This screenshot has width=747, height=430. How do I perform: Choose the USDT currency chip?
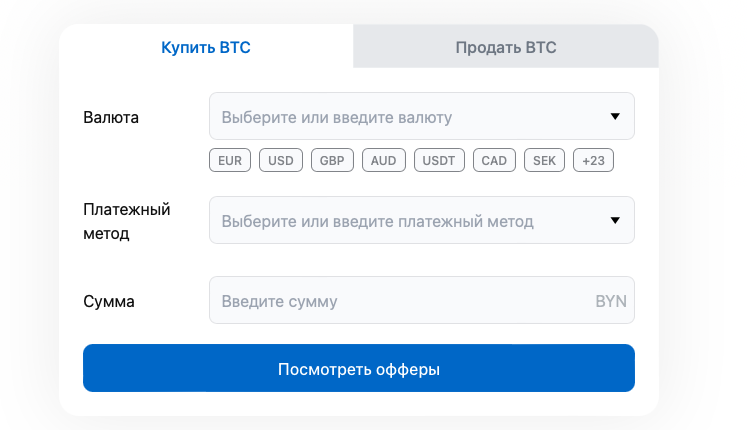coord(438,160)
